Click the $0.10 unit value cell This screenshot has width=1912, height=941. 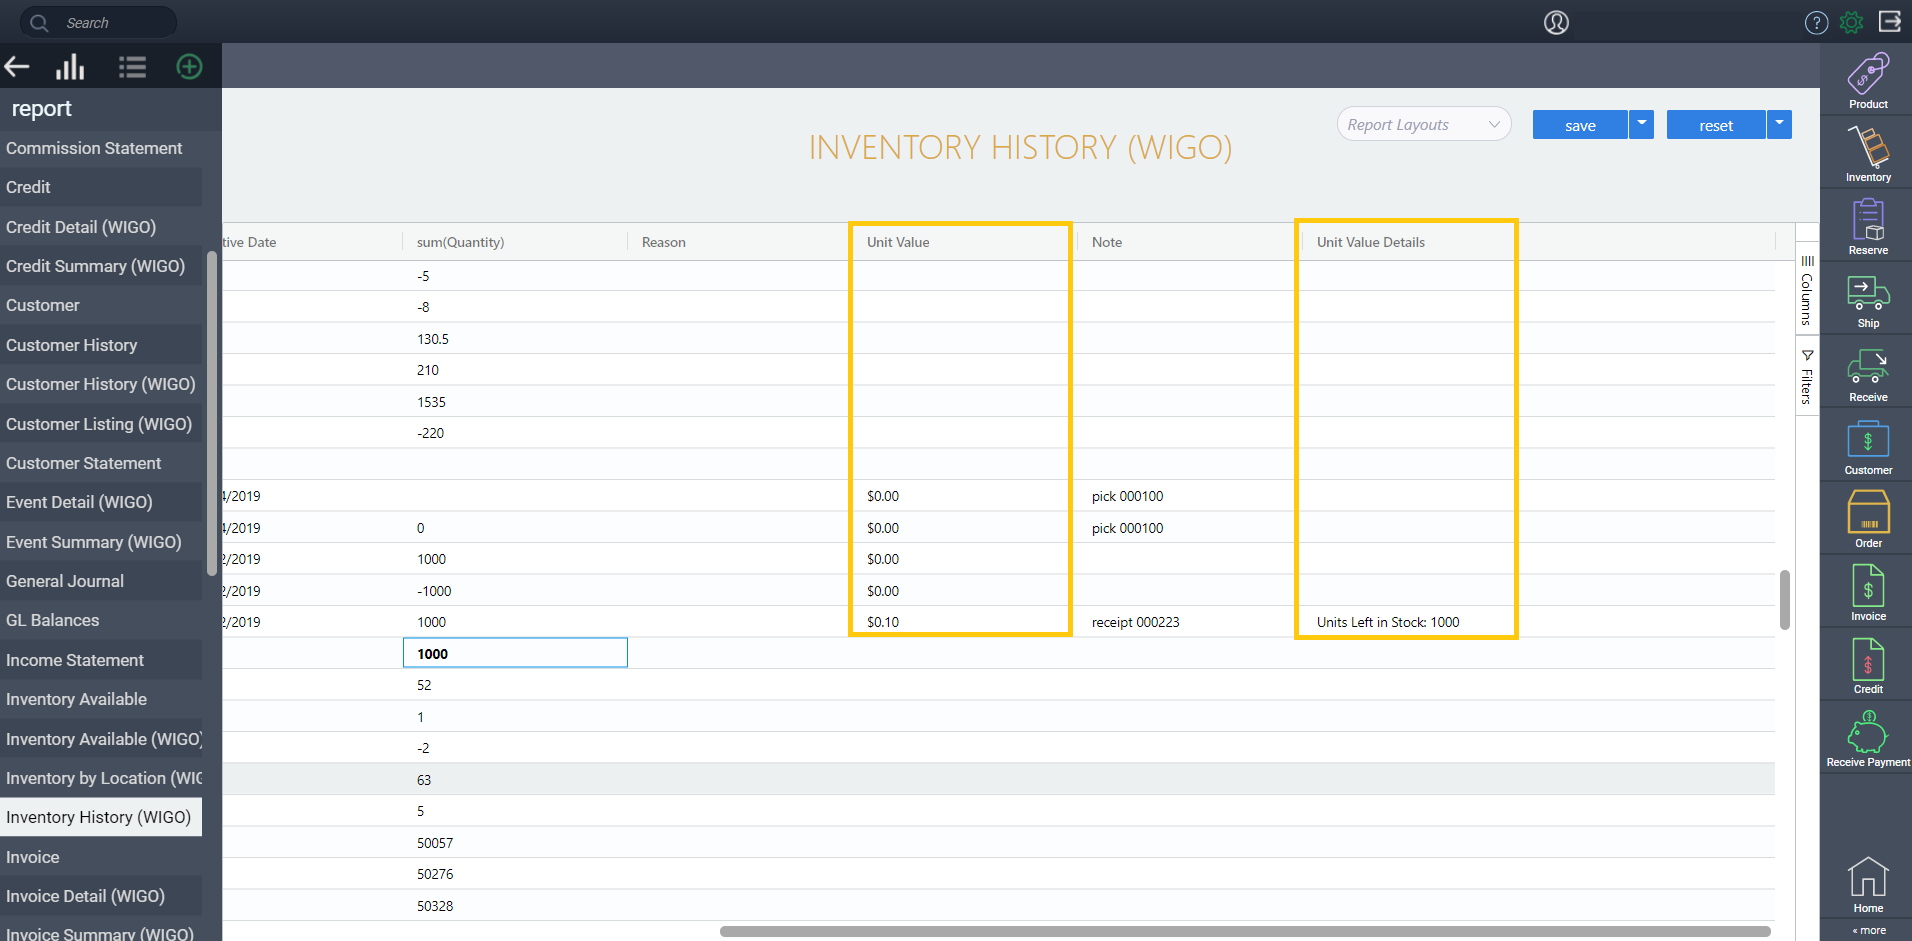coord(883,622)
